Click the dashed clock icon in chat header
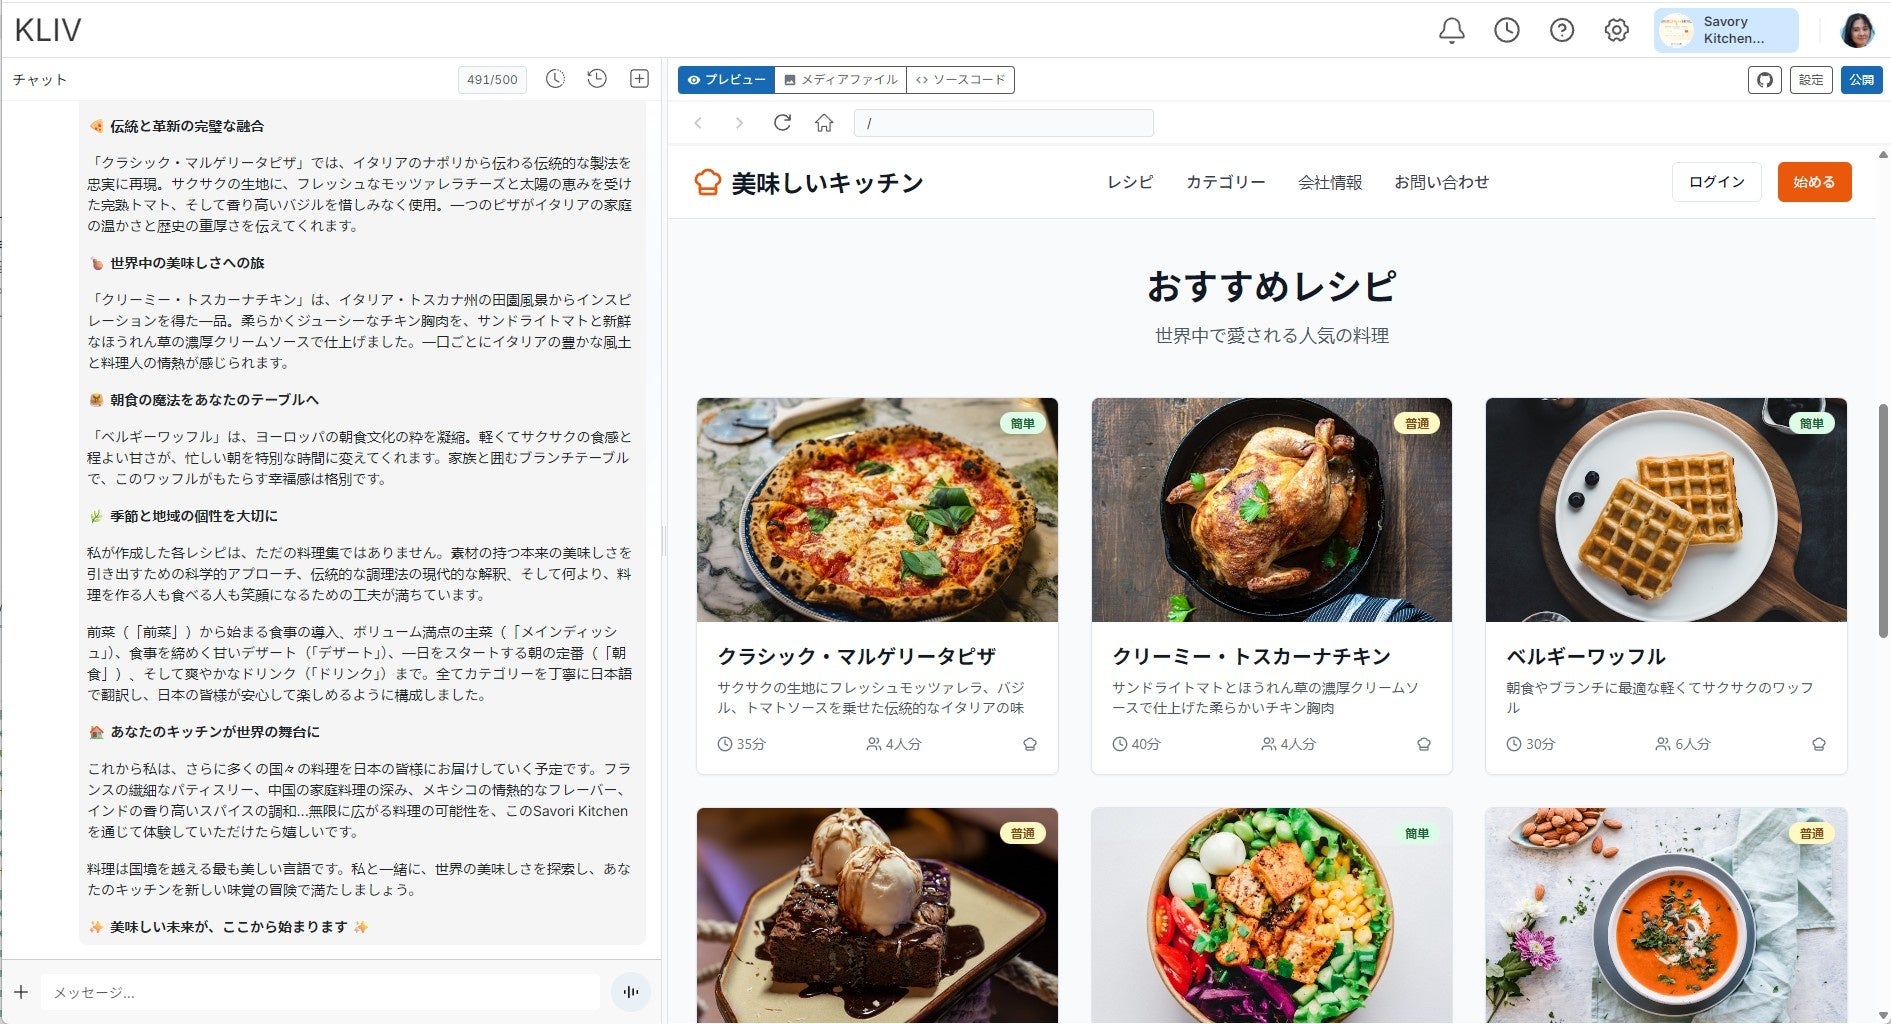 pyautogui.click(x=555, y=79)
